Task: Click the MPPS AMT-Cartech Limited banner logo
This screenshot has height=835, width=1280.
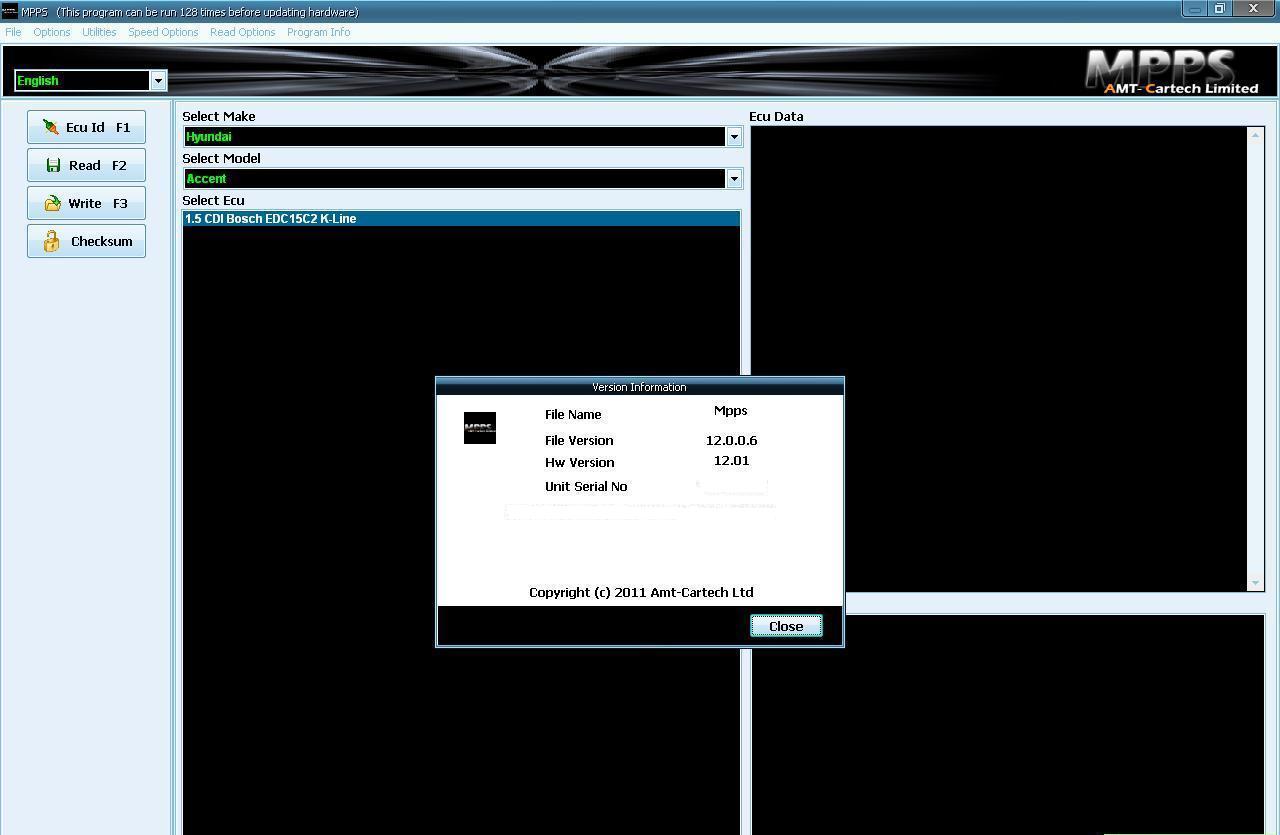Action: 1171,71
